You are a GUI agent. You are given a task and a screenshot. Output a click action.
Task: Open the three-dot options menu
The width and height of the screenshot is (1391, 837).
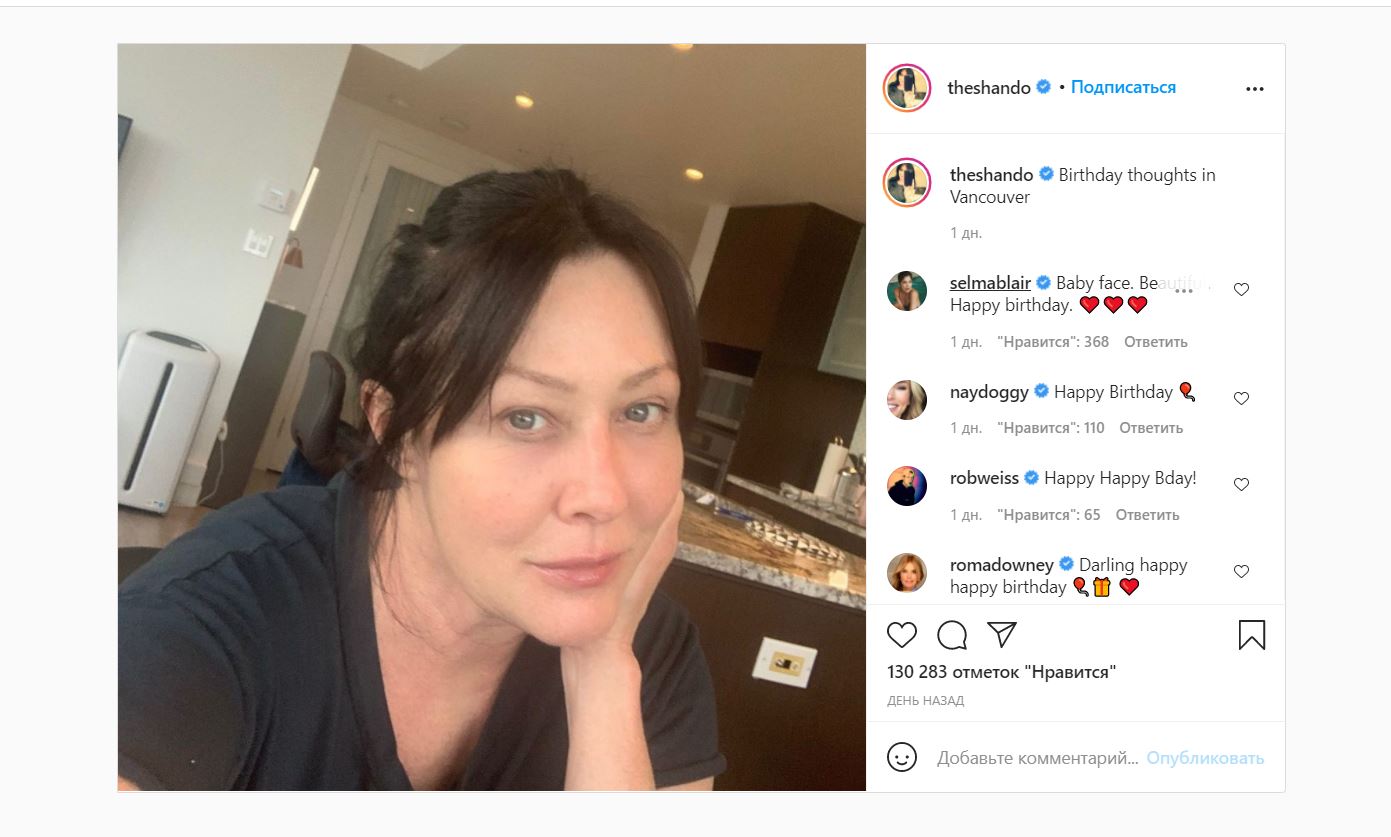[x=1255, y=89]
